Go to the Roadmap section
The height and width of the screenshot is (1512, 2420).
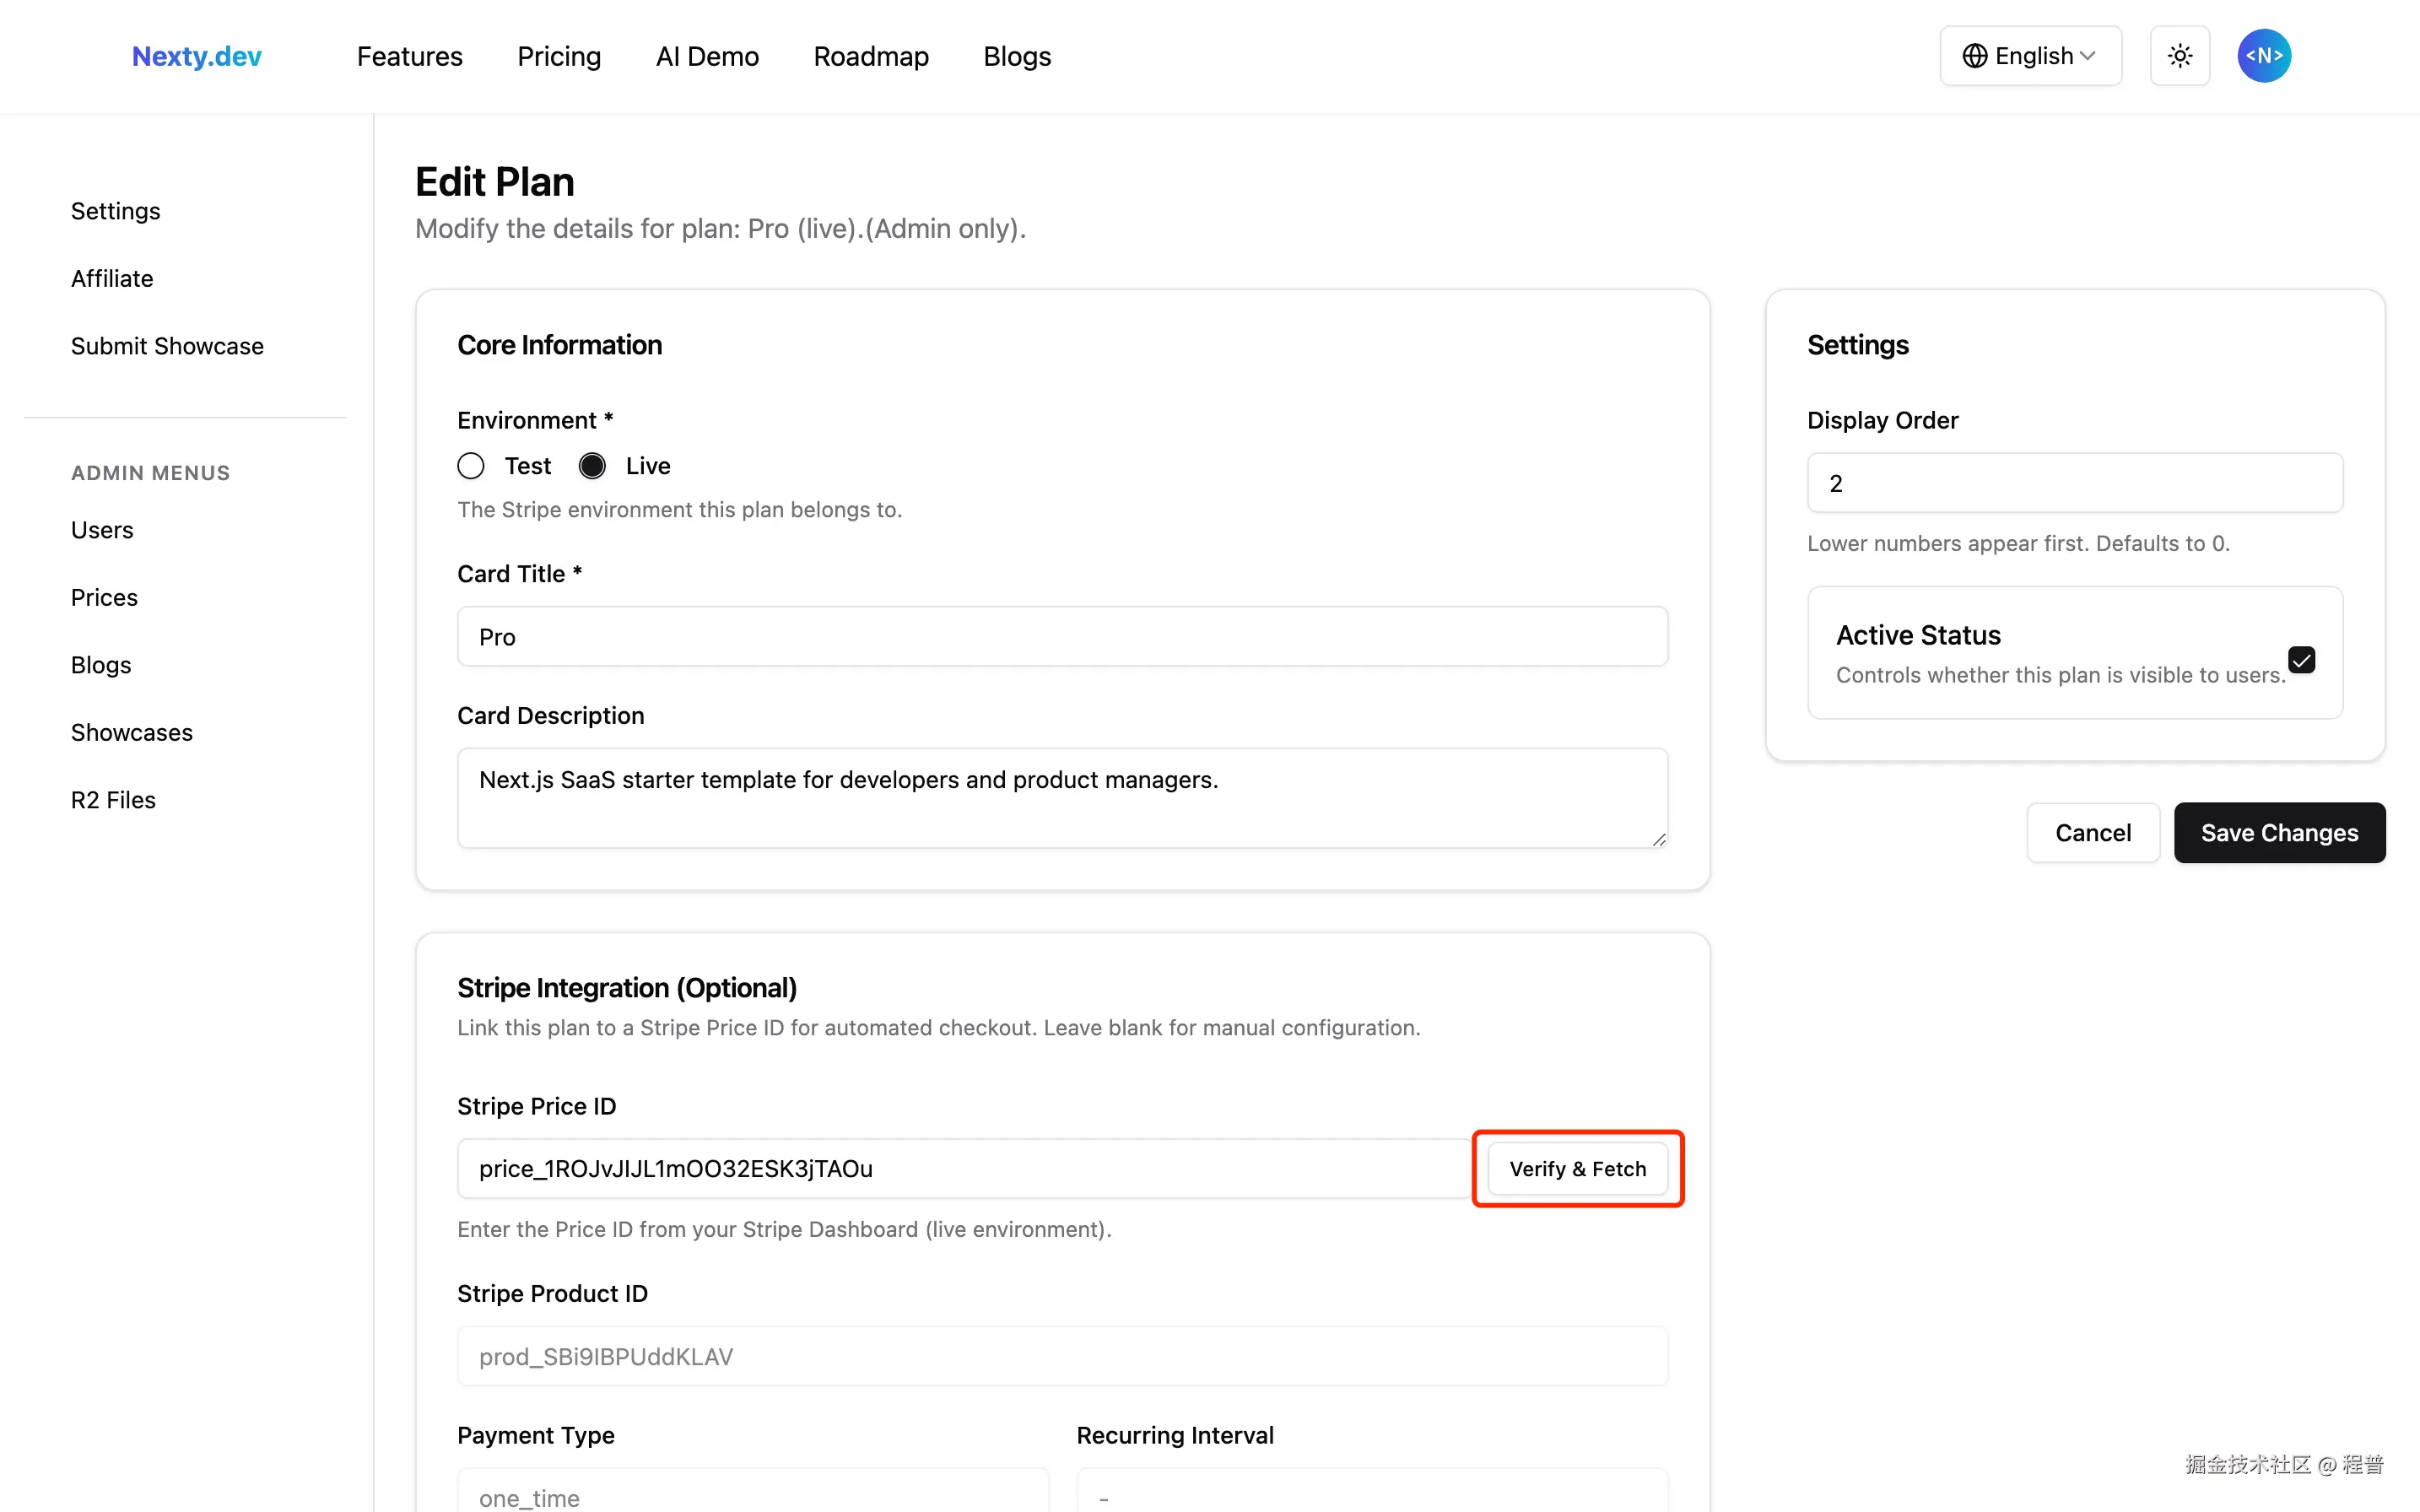[x=871, y=56]
